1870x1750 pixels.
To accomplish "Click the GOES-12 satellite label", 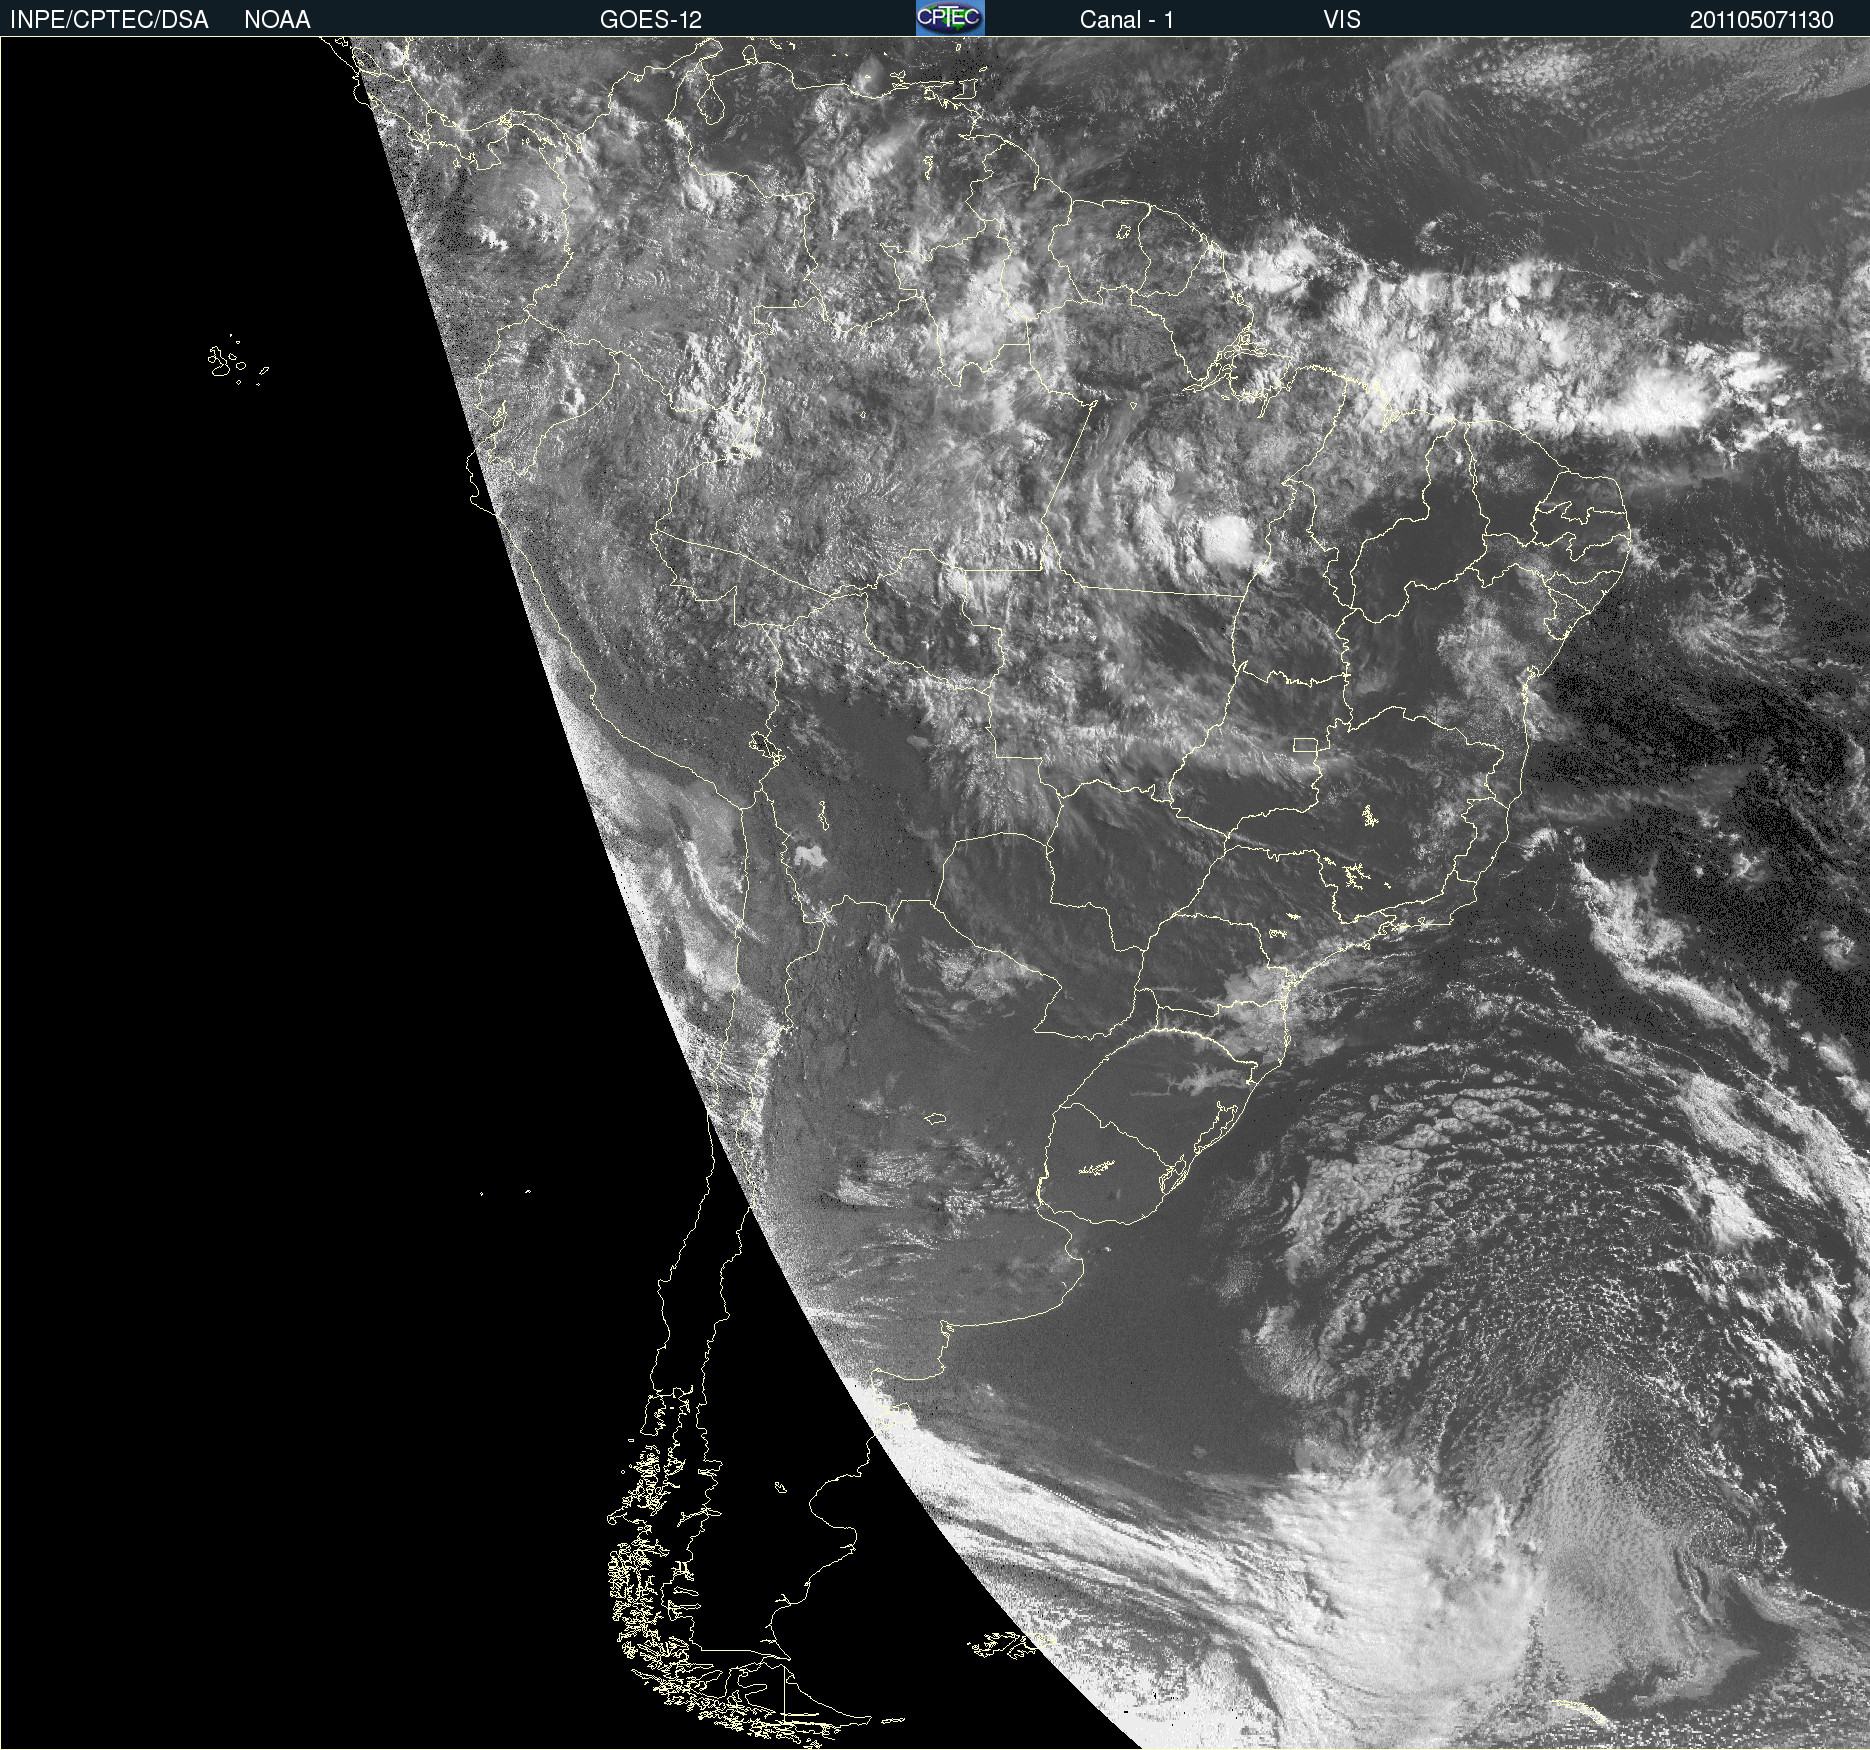I will [x=651, y=20].
